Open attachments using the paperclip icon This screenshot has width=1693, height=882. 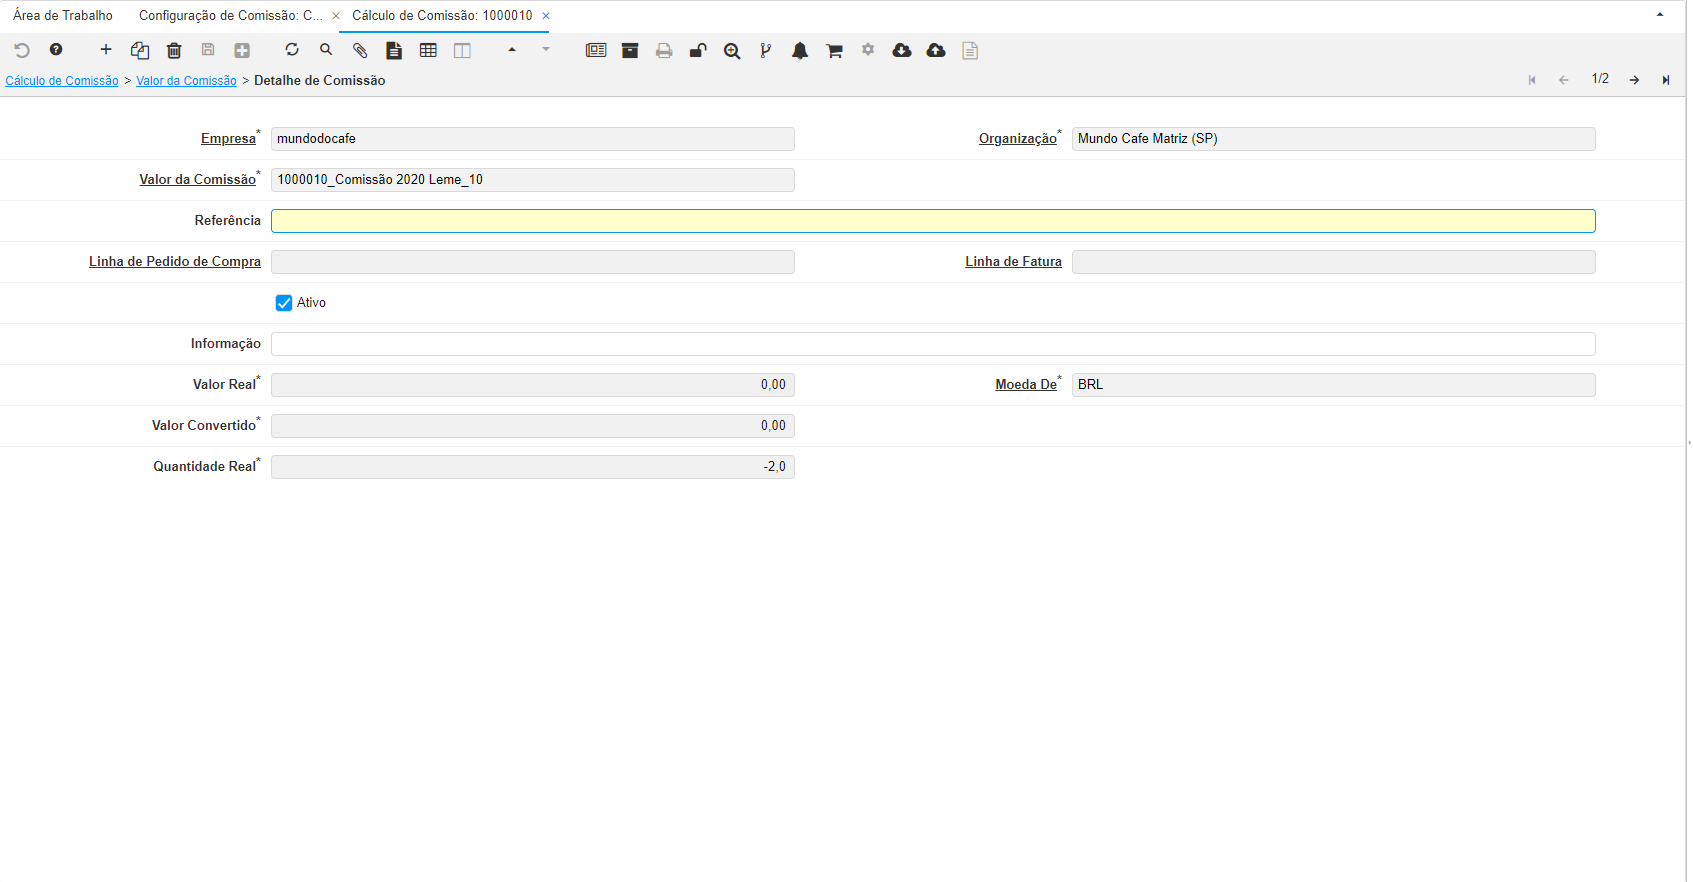point(360,51)
